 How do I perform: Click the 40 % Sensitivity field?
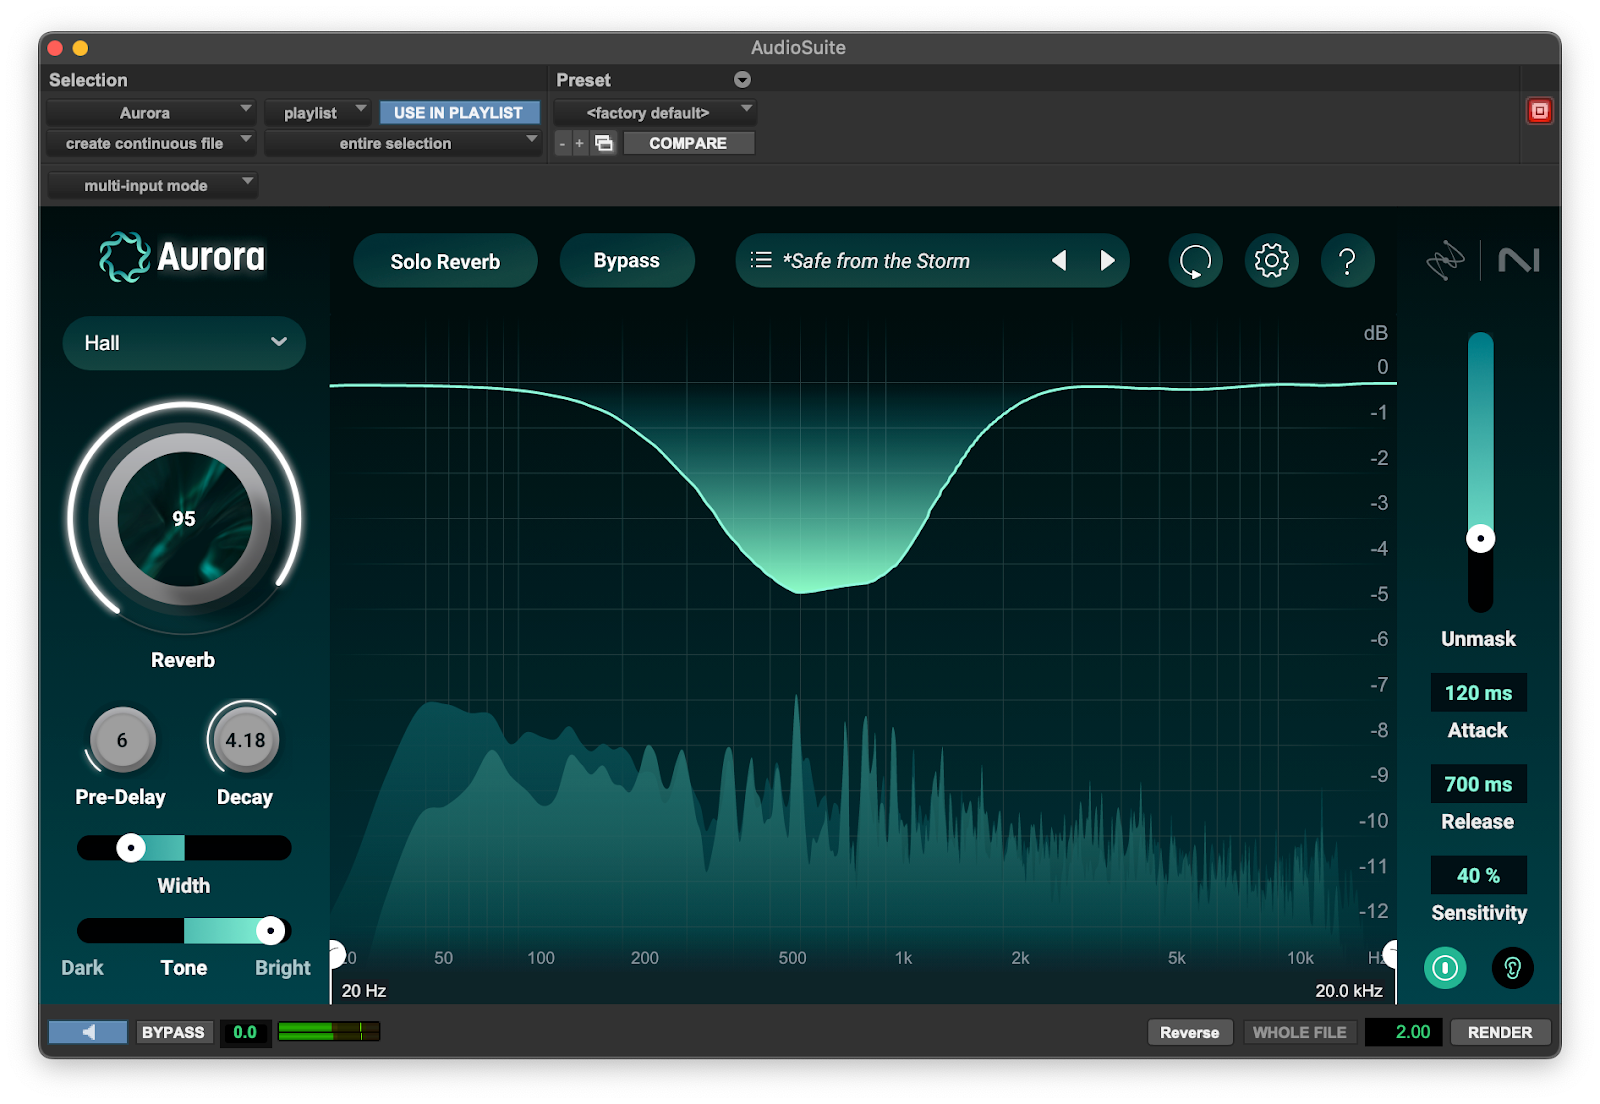pyautogui.click(x=1478, y=875)
